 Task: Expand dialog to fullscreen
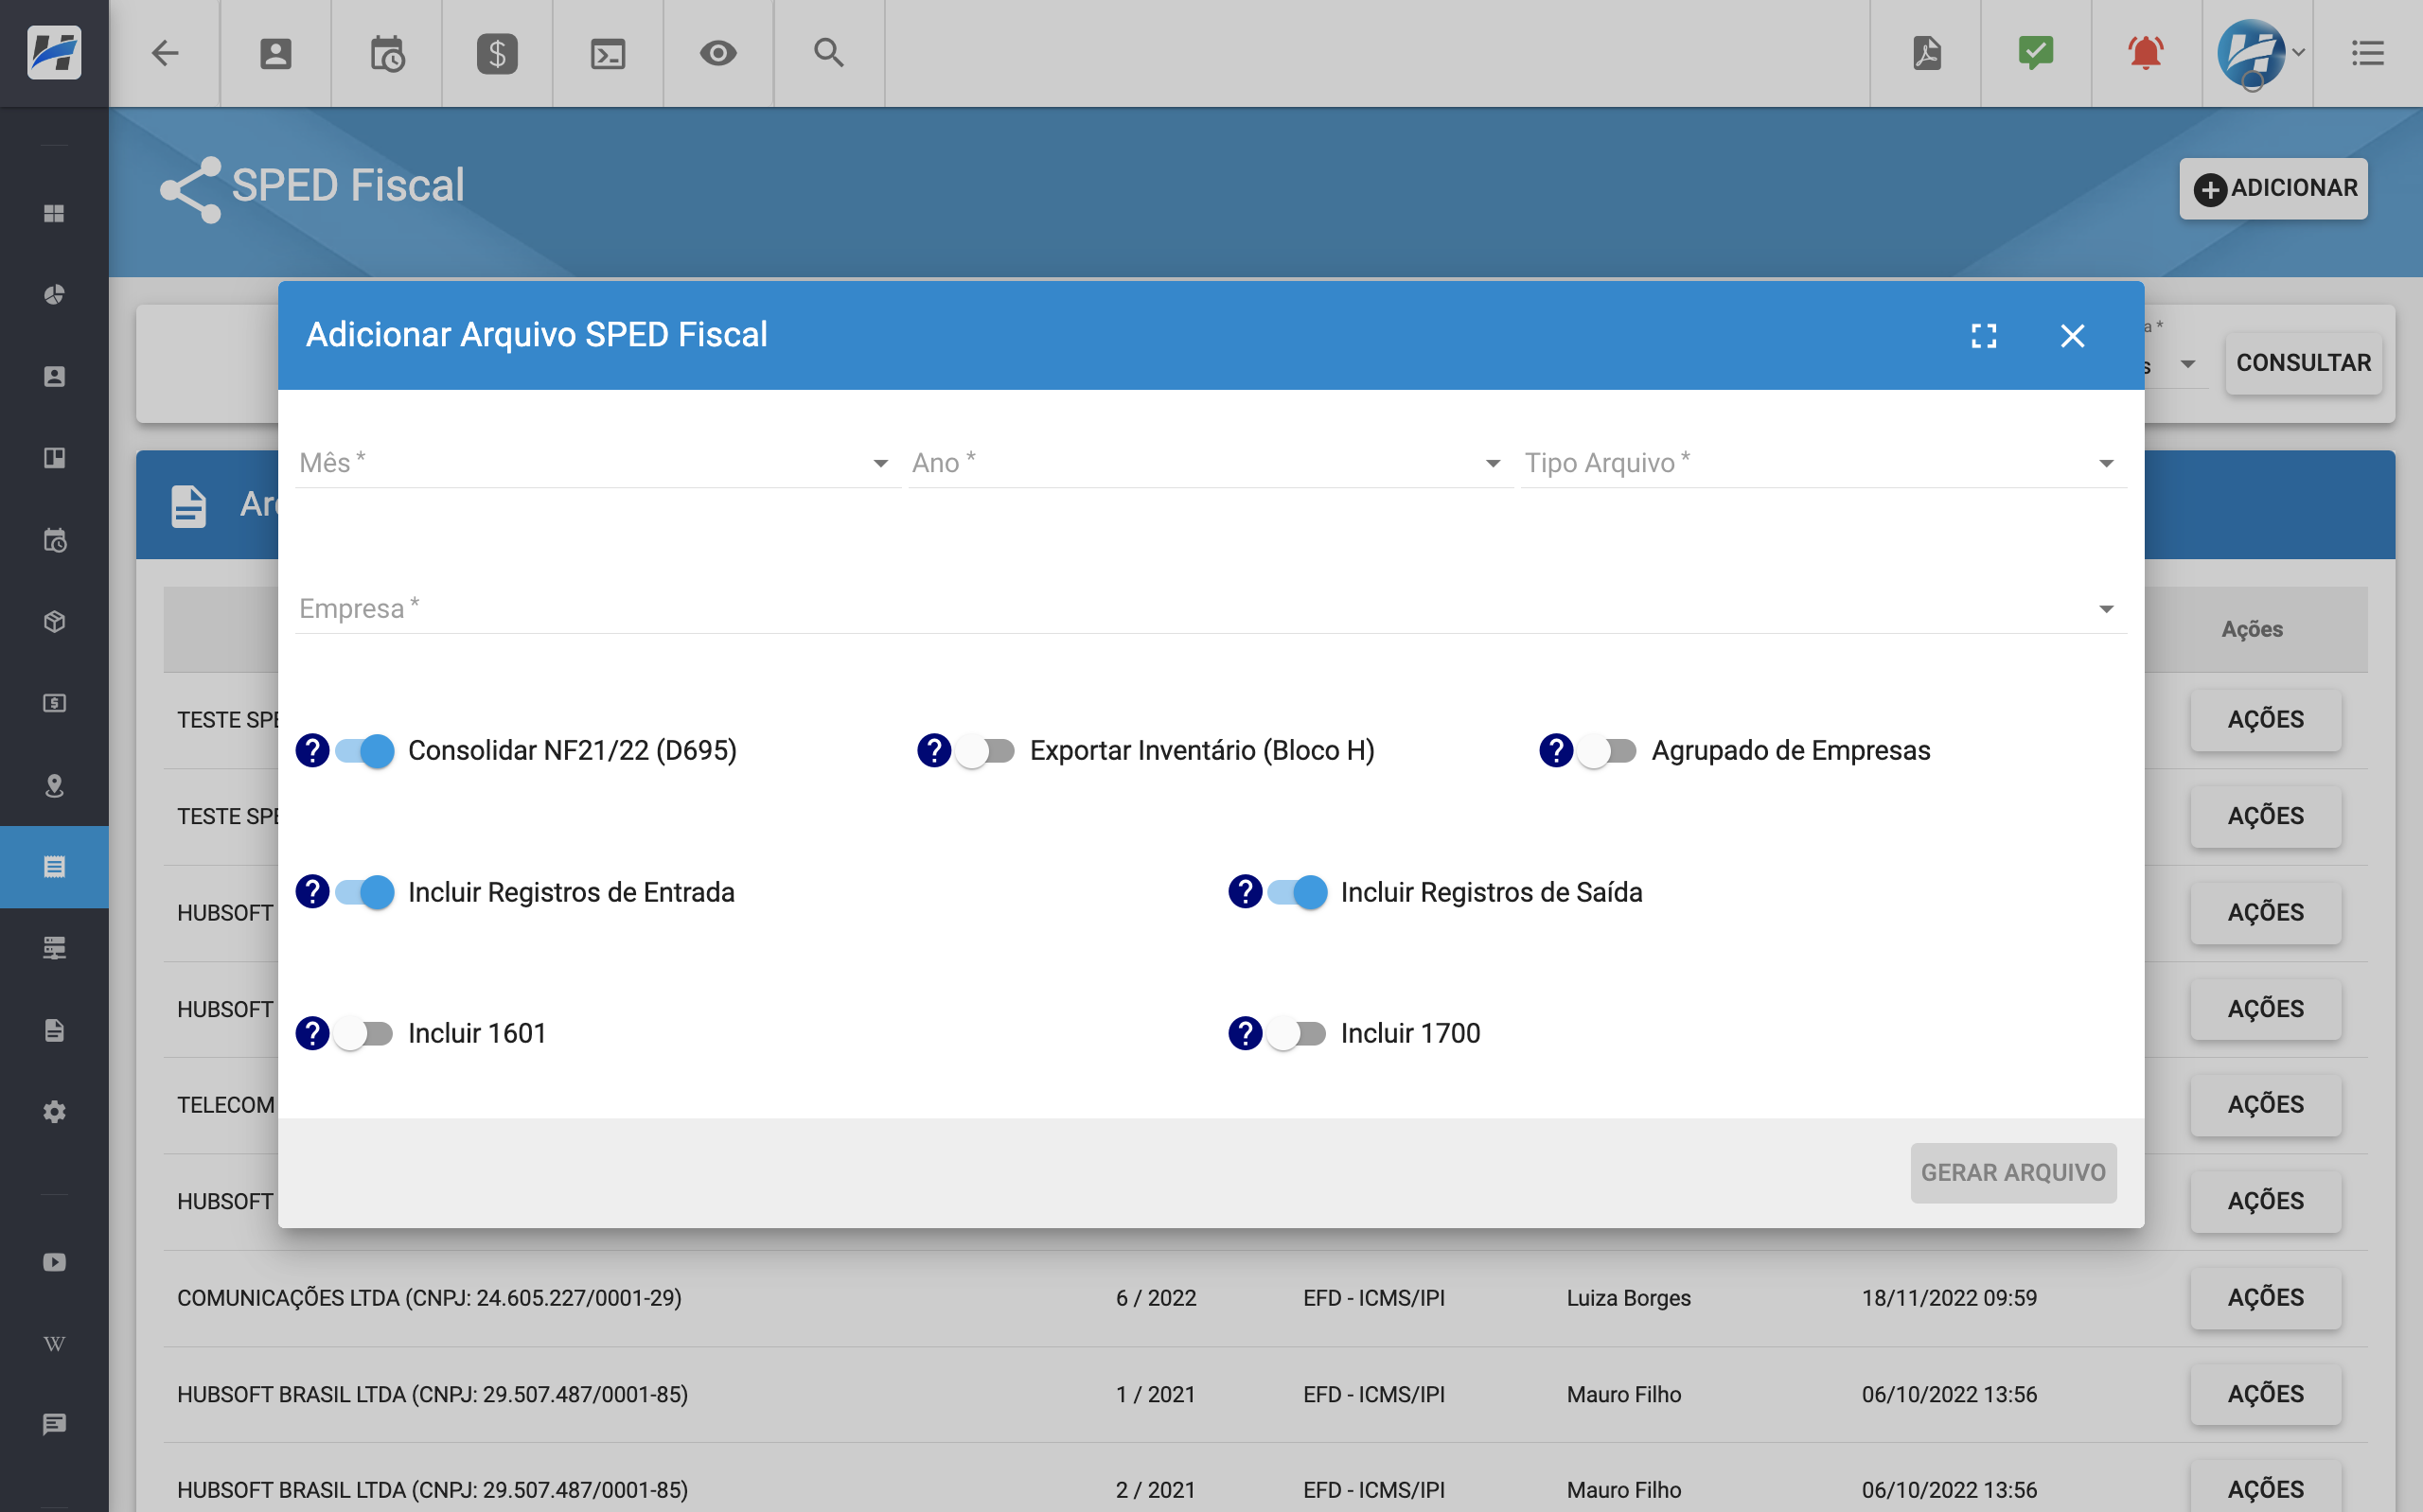click(x=1983, y=336)
